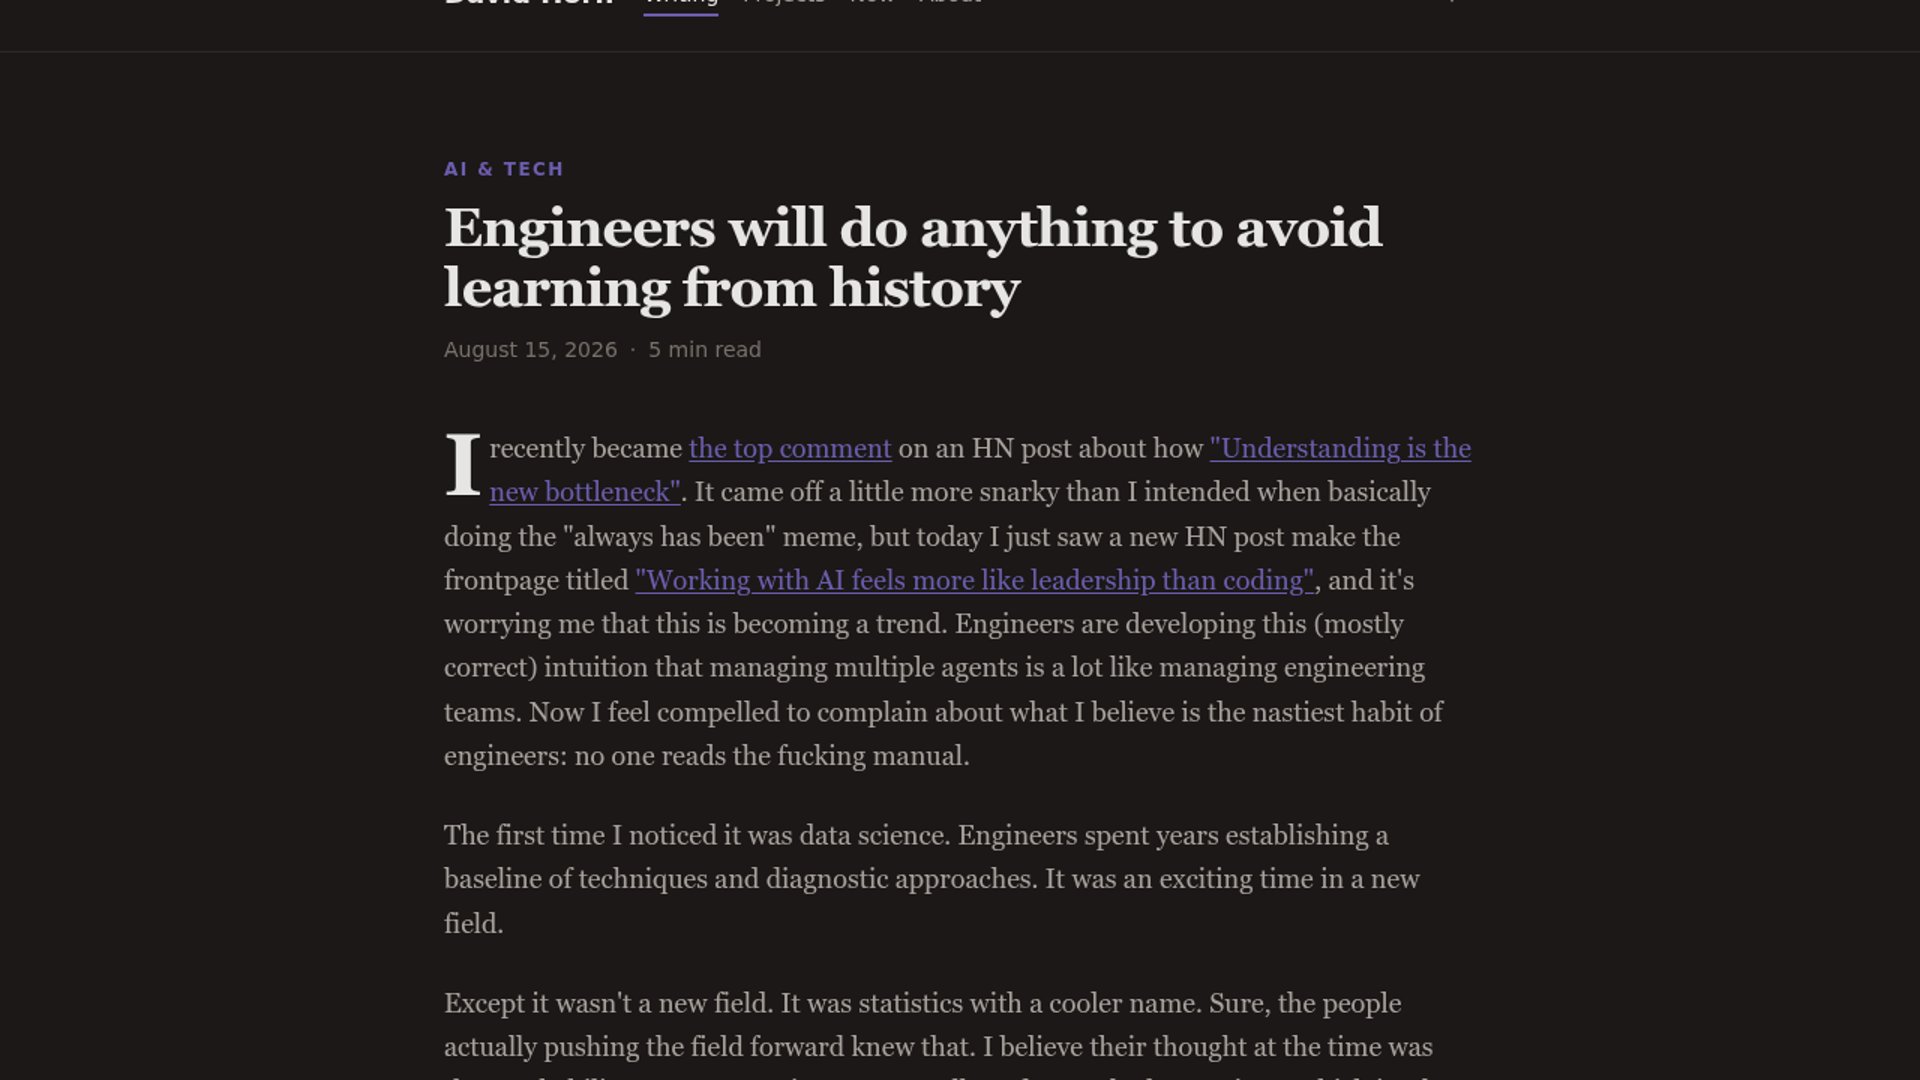Image resolution: width=1920 pixels, height=1080 pixels.
Task: Click the August 15, 2026 publication date
Action: coord(531,350)
